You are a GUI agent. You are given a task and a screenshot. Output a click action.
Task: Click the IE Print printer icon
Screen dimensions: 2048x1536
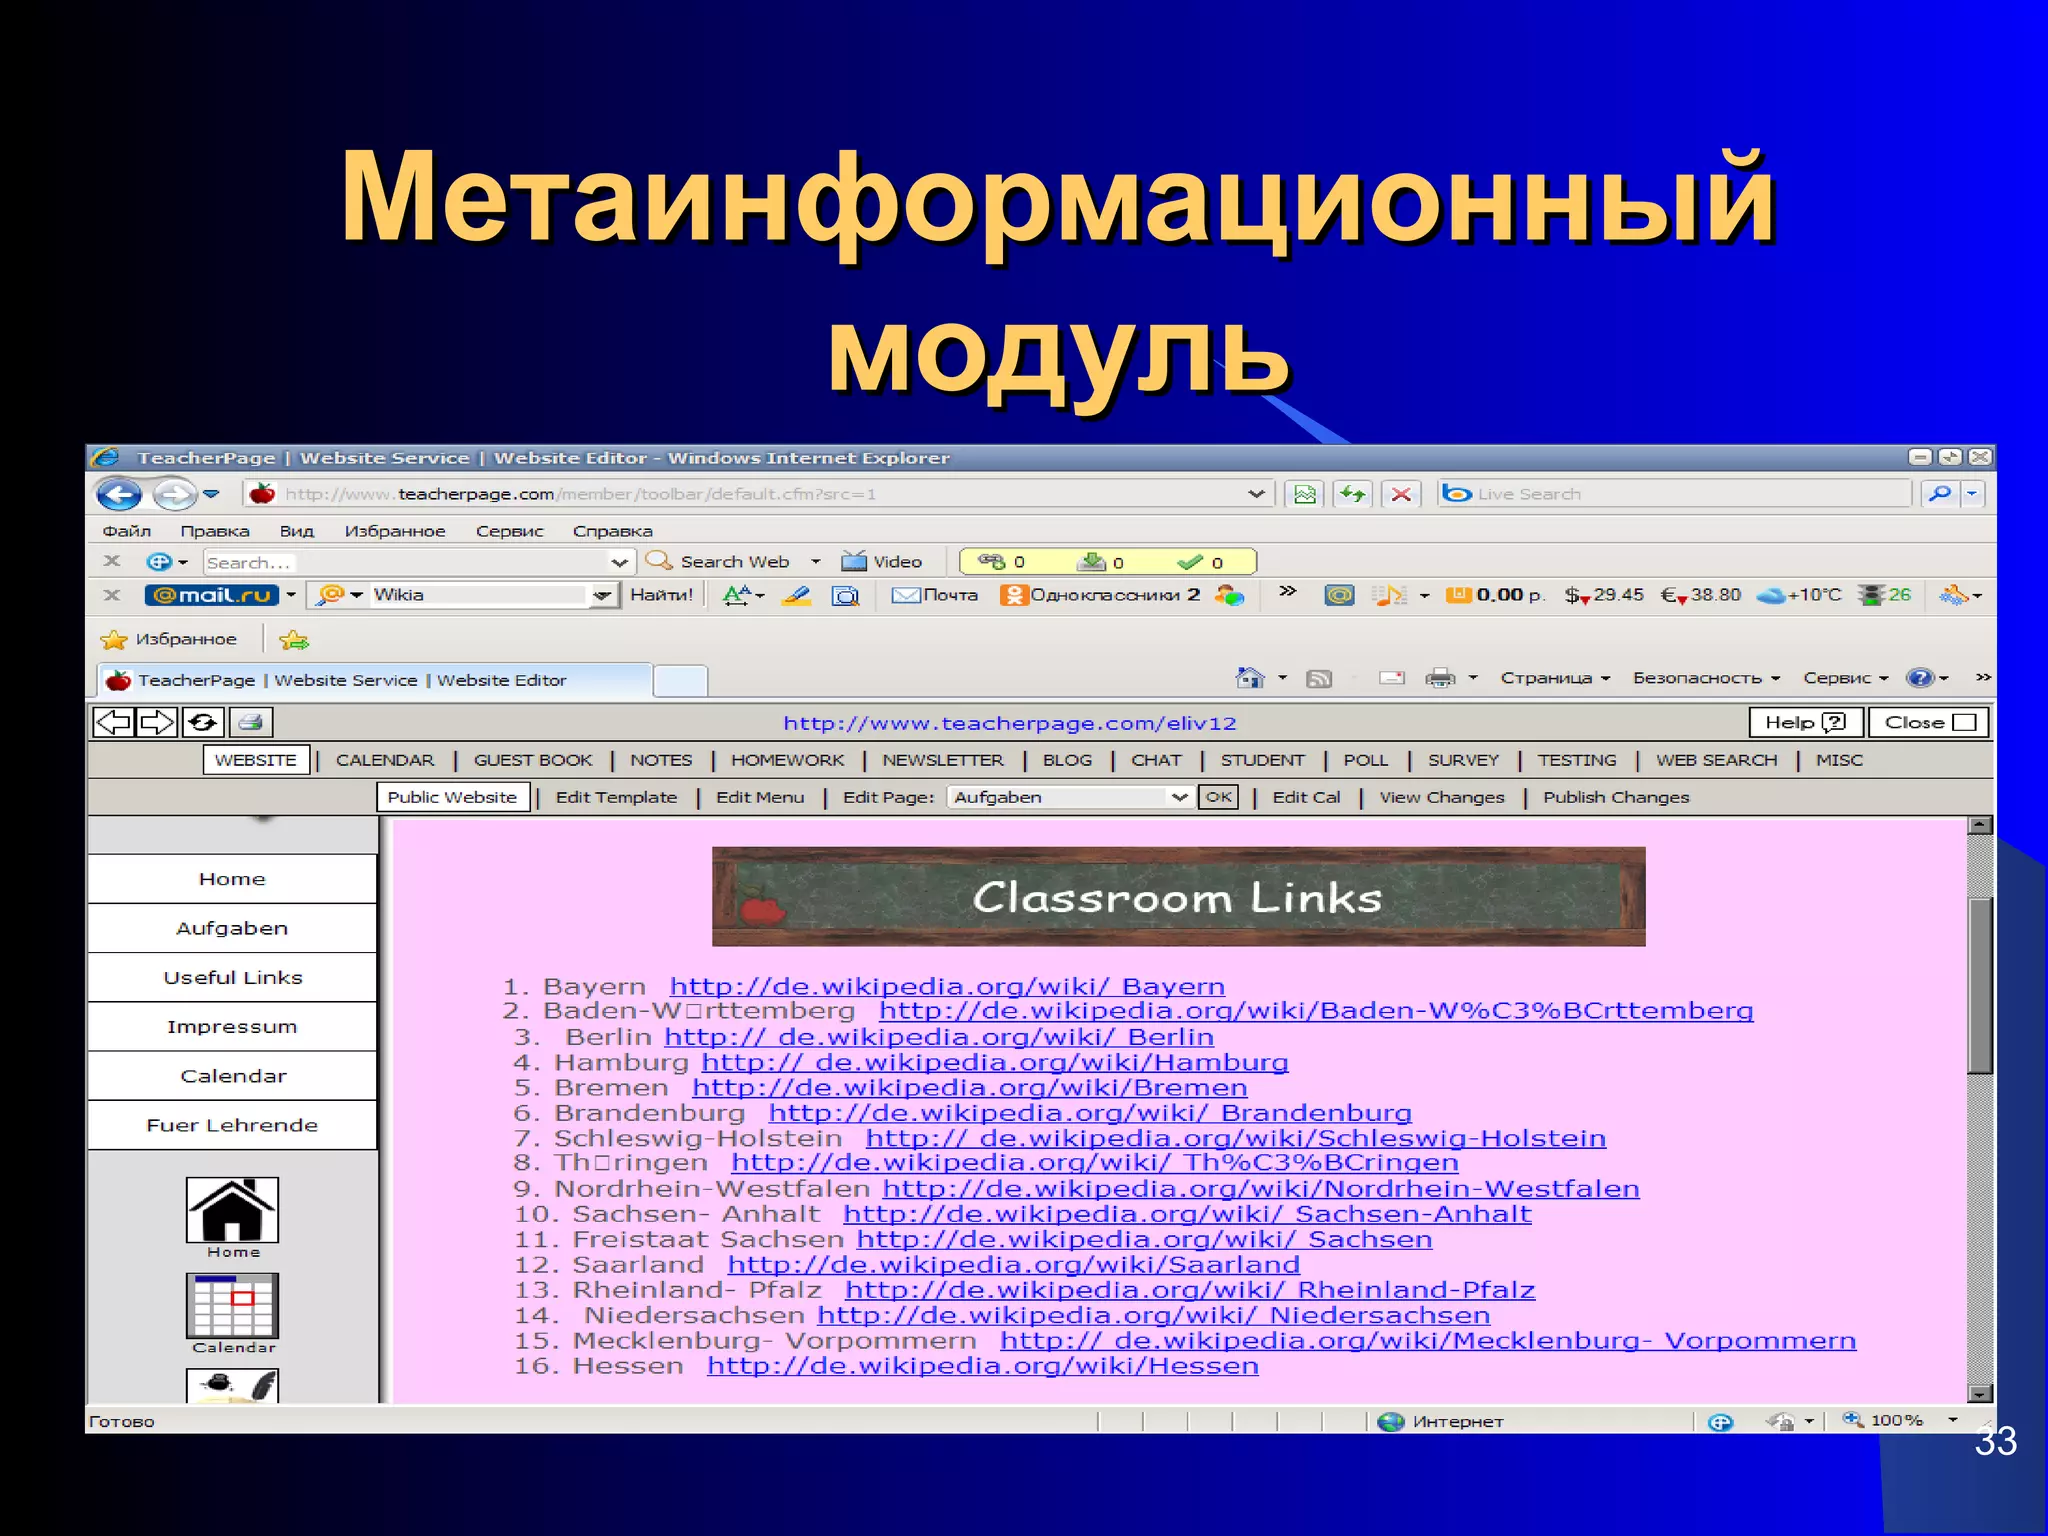click(x=1440, y=678)
